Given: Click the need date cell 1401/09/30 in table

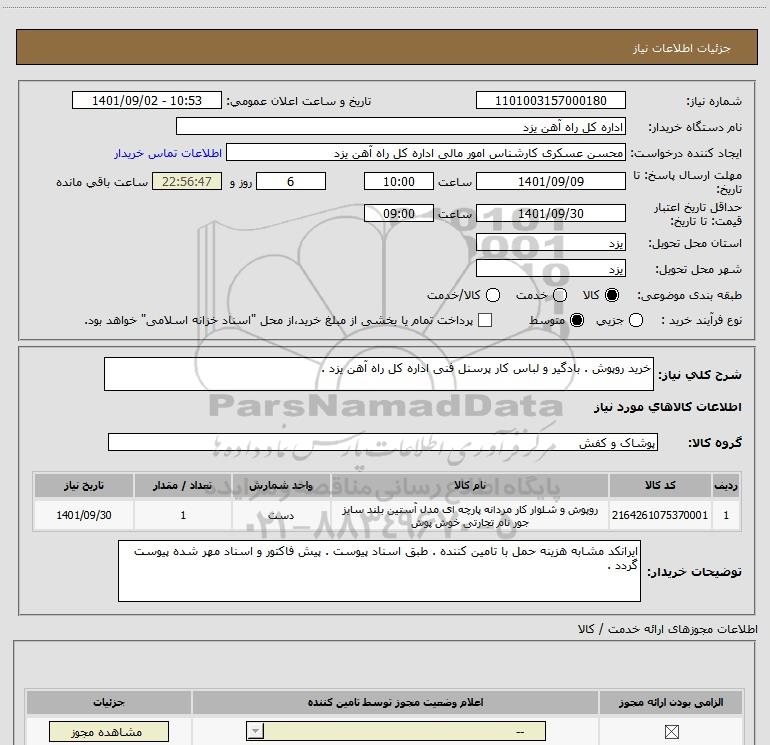Looking at the screenshot, I should click(x=83, y=515).
